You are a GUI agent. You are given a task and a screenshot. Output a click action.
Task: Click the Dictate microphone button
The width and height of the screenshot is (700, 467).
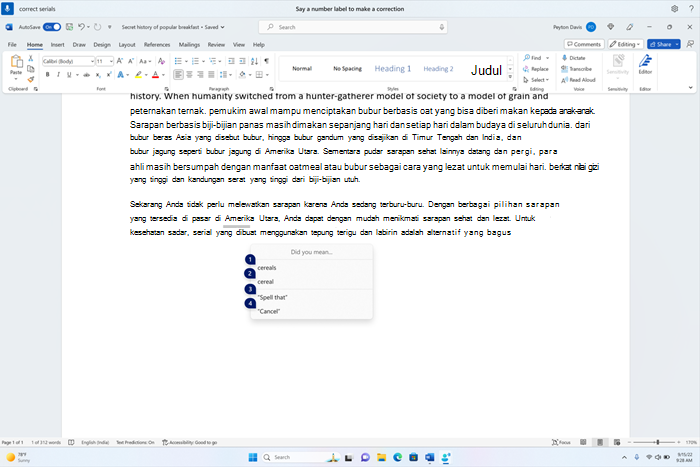tap(574, 58)
